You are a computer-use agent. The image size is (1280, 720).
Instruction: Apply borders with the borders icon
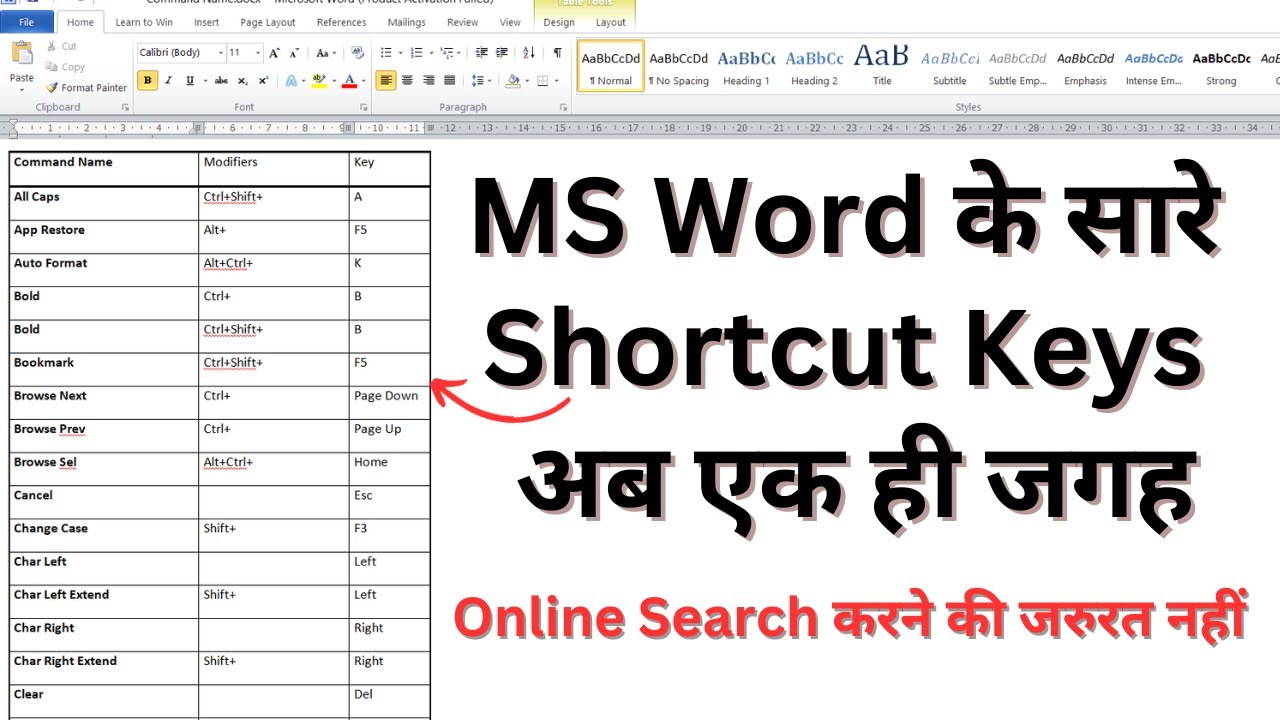(543, 81)
